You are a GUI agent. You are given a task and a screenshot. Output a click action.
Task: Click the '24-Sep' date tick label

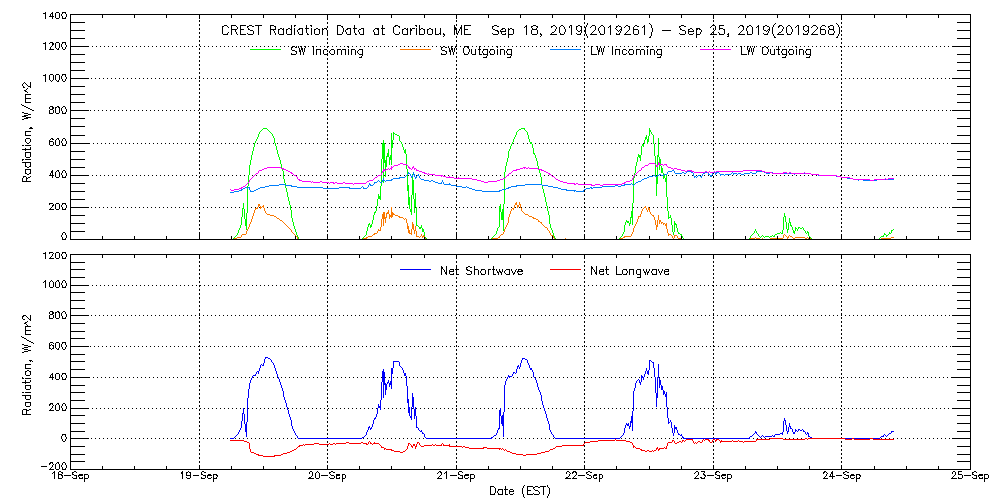click(x=841, y=477)
